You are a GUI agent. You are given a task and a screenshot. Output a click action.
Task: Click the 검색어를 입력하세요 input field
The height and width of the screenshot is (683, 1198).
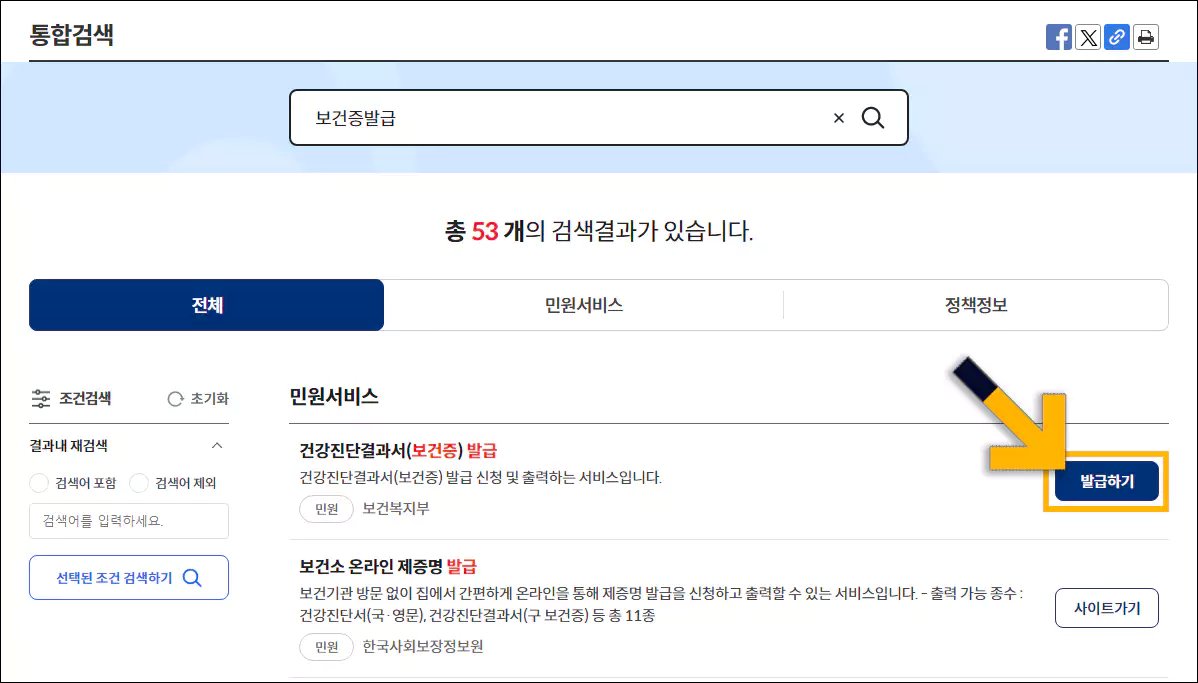(129, 521)
